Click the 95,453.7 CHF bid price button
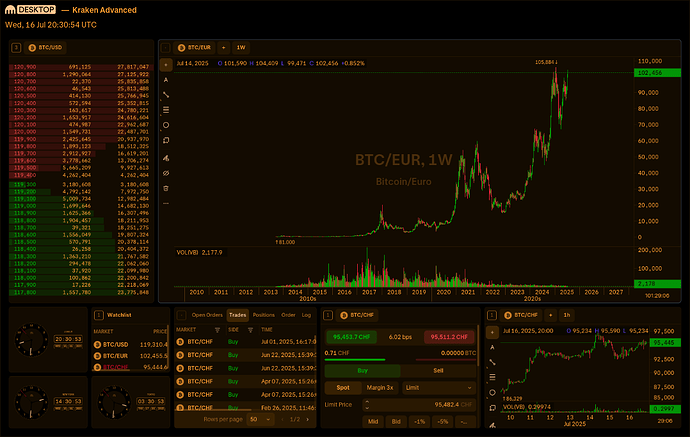The height and width of the screenshot is (437, 690). coord(351,337)
